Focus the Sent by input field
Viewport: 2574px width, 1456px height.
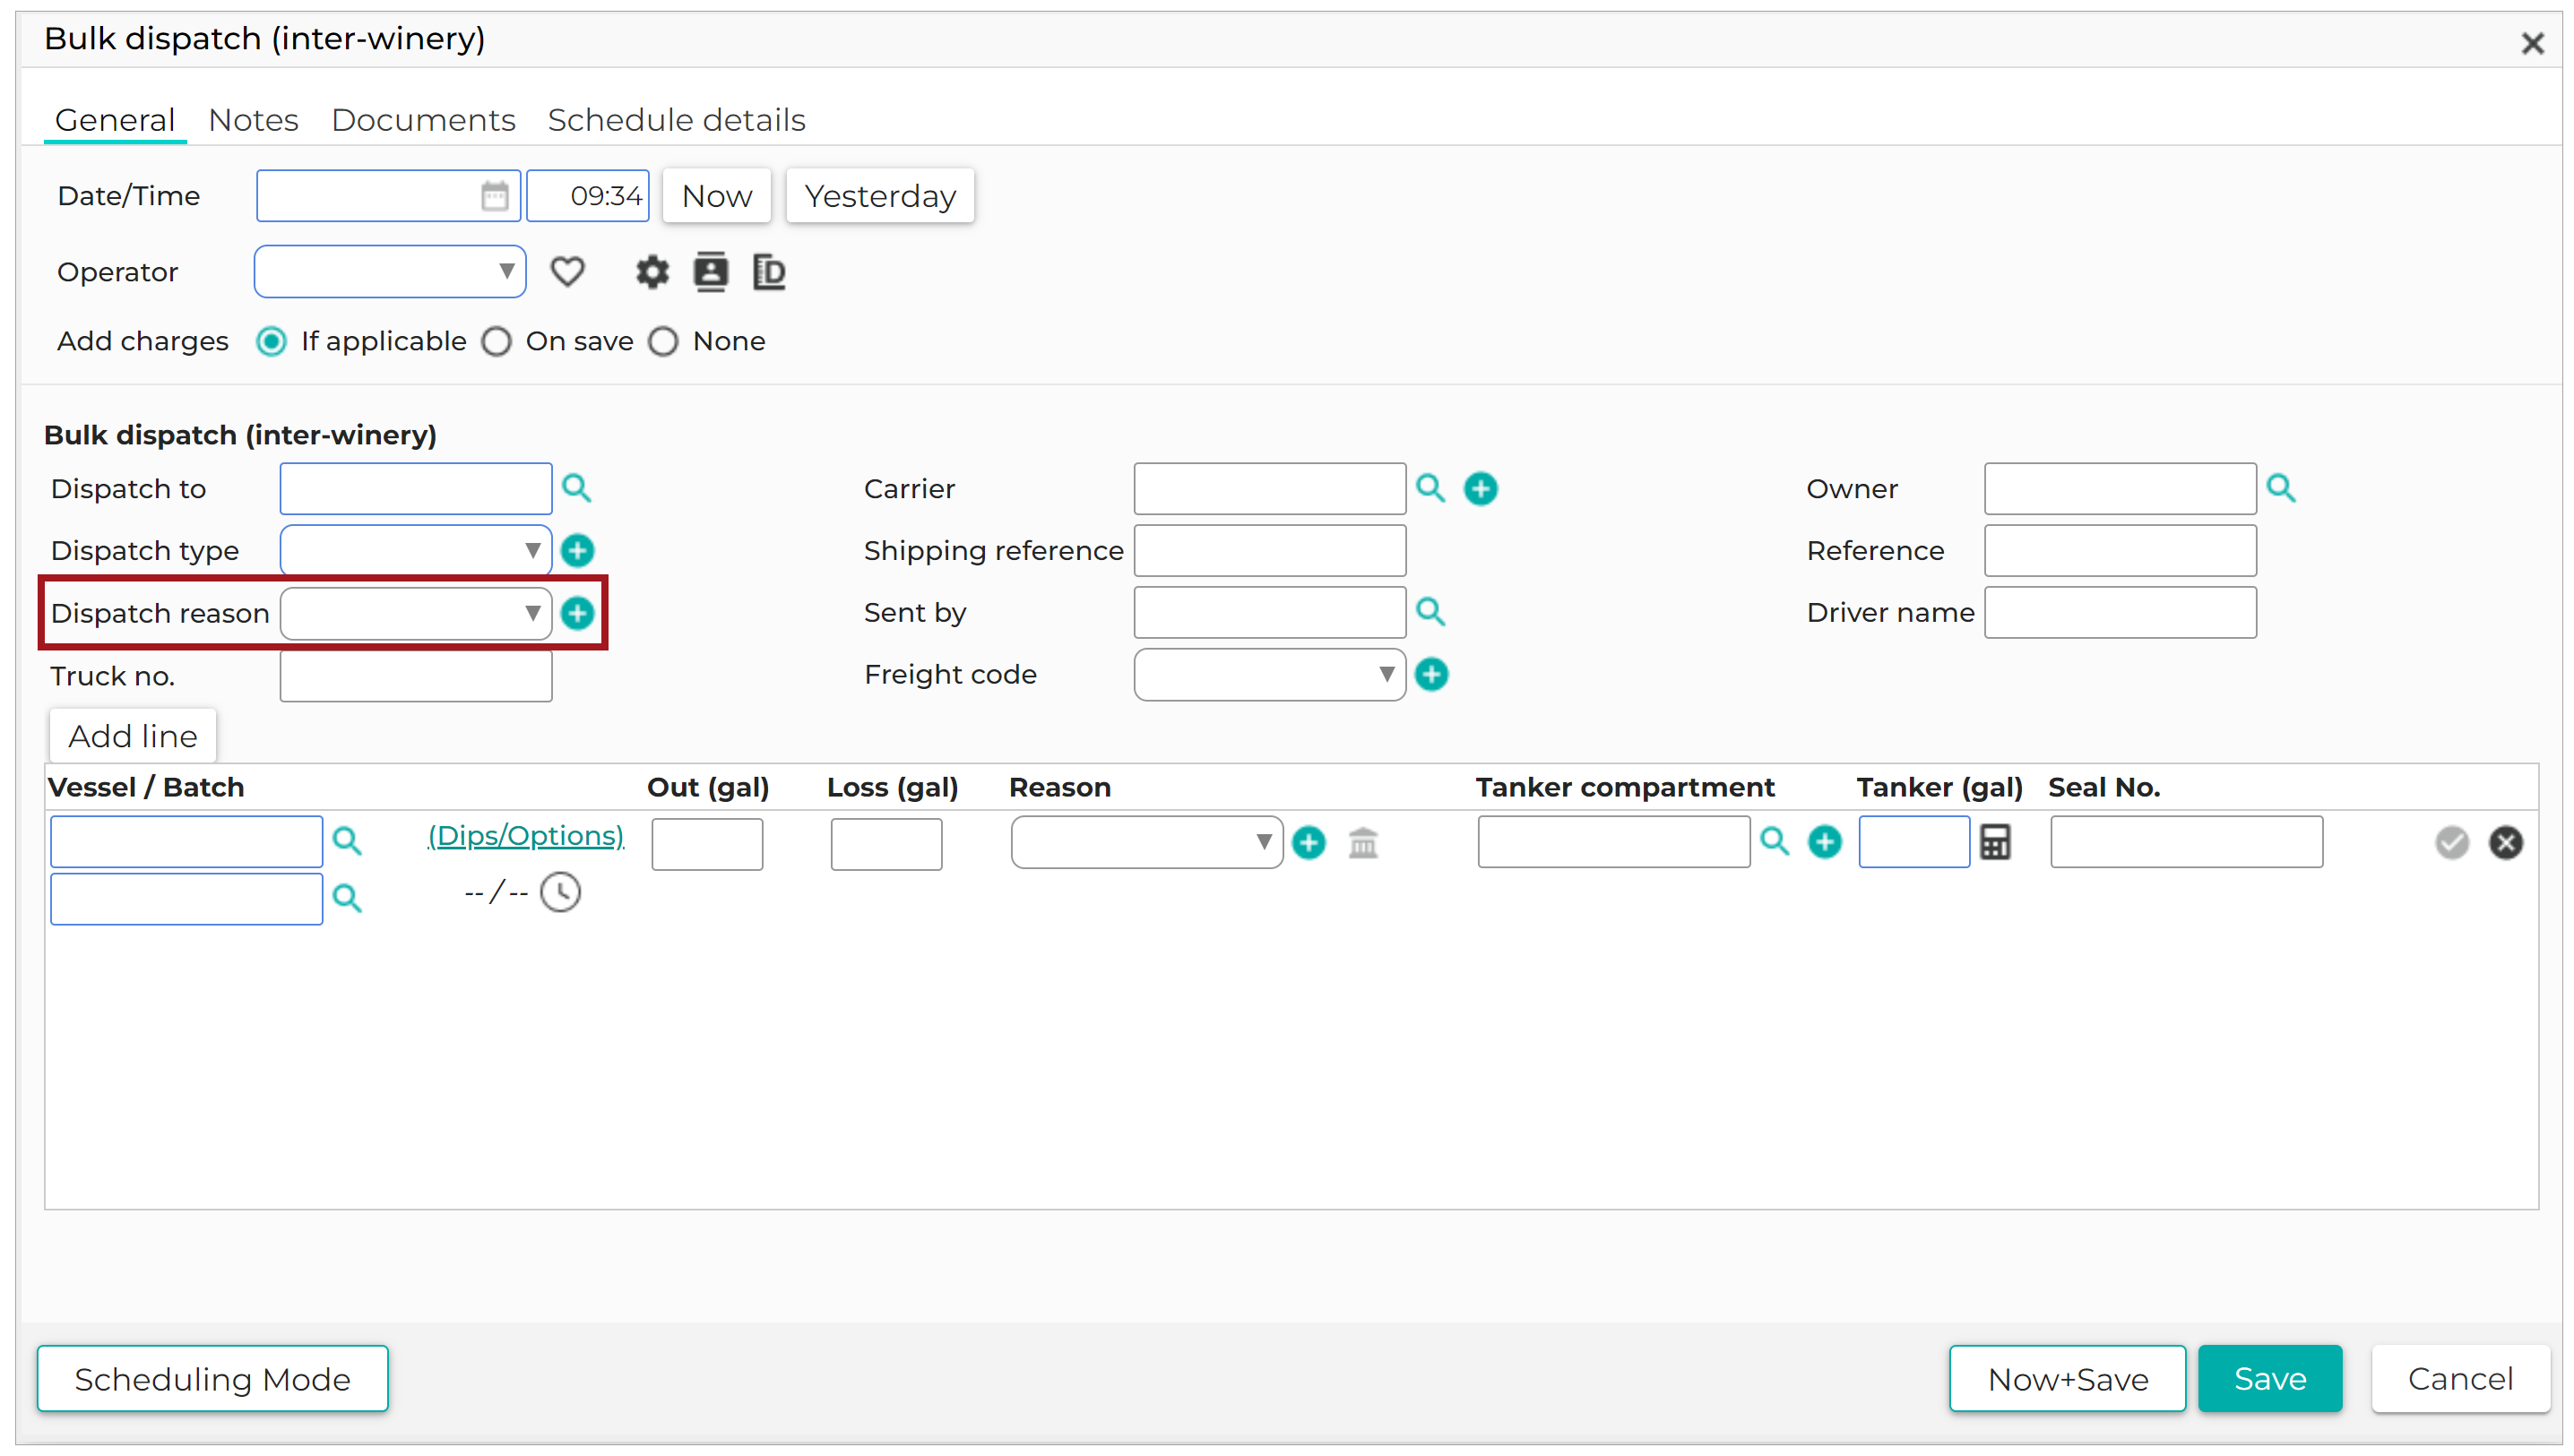point(1270,613)
